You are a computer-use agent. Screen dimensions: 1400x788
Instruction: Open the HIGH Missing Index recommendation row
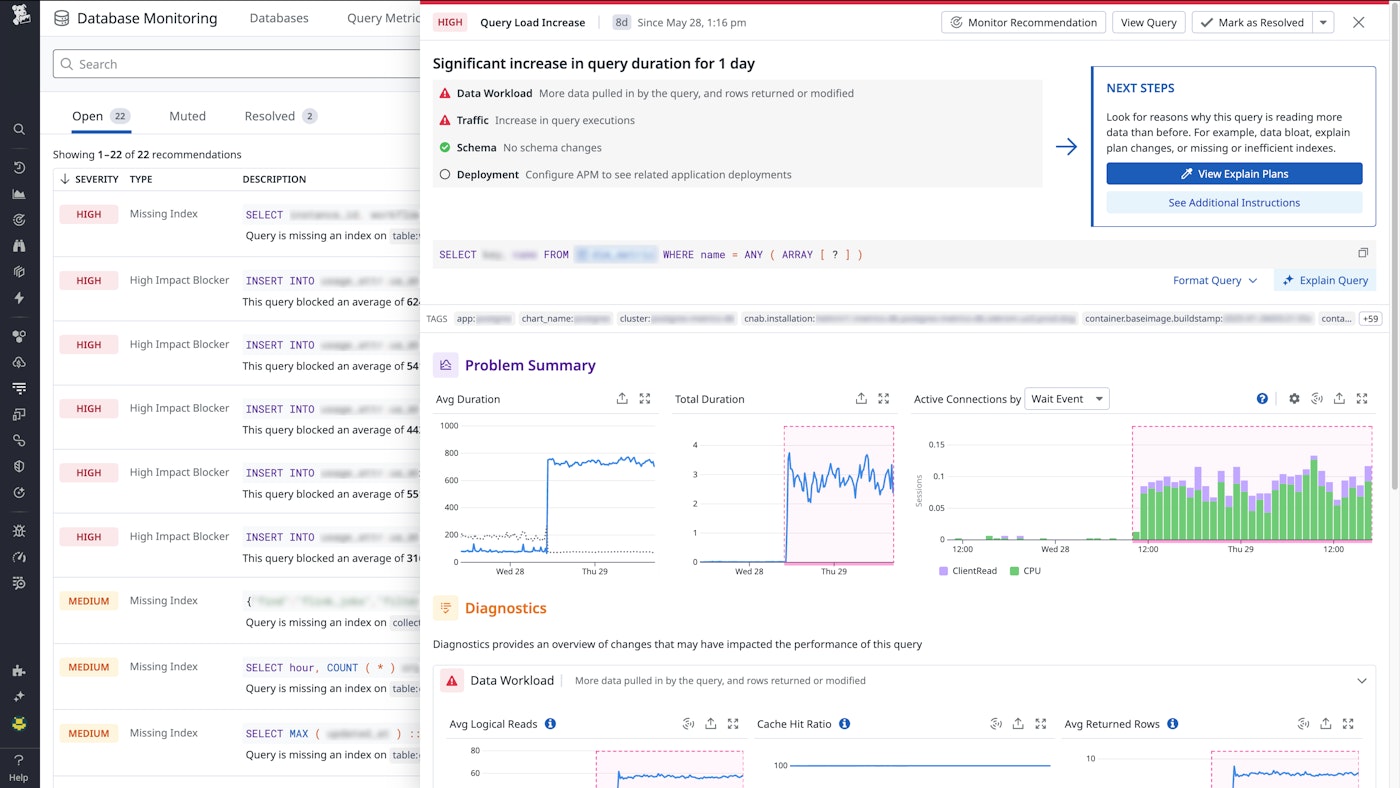[x=236, y=224]
